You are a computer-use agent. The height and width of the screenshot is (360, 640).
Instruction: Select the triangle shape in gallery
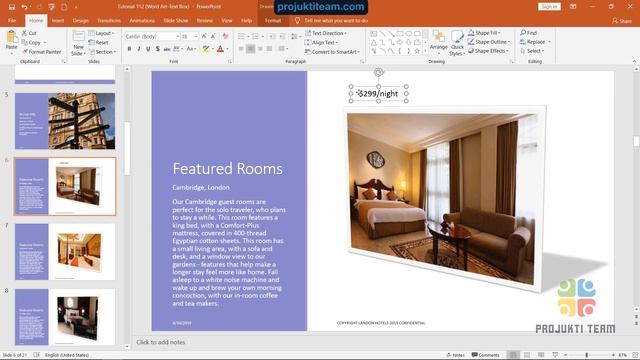coord(374,42)
